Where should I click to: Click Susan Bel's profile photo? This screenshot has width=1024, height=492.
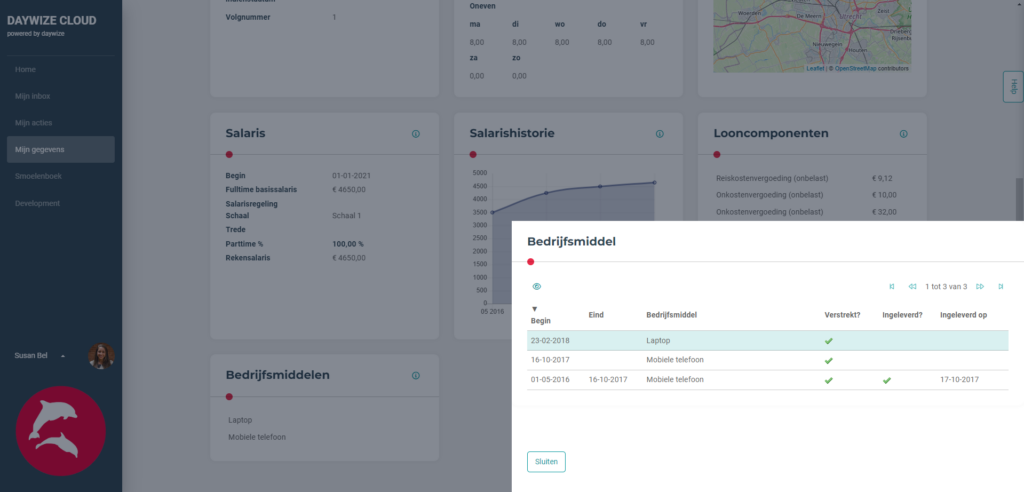point(101,356)
